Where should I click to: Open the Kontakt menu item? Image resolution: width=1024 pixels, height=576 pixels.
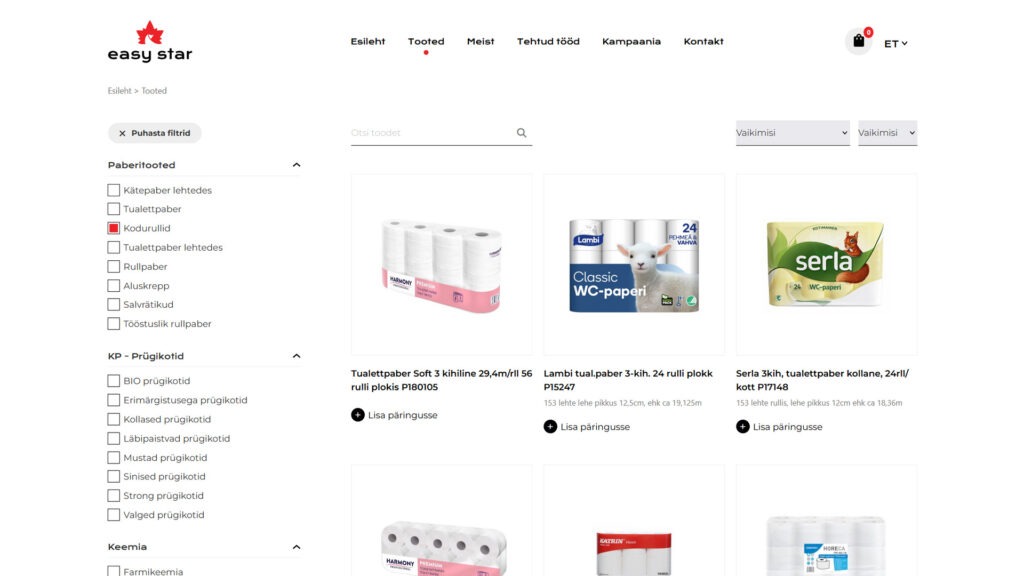pyautogui.click(x=703, y=41)
